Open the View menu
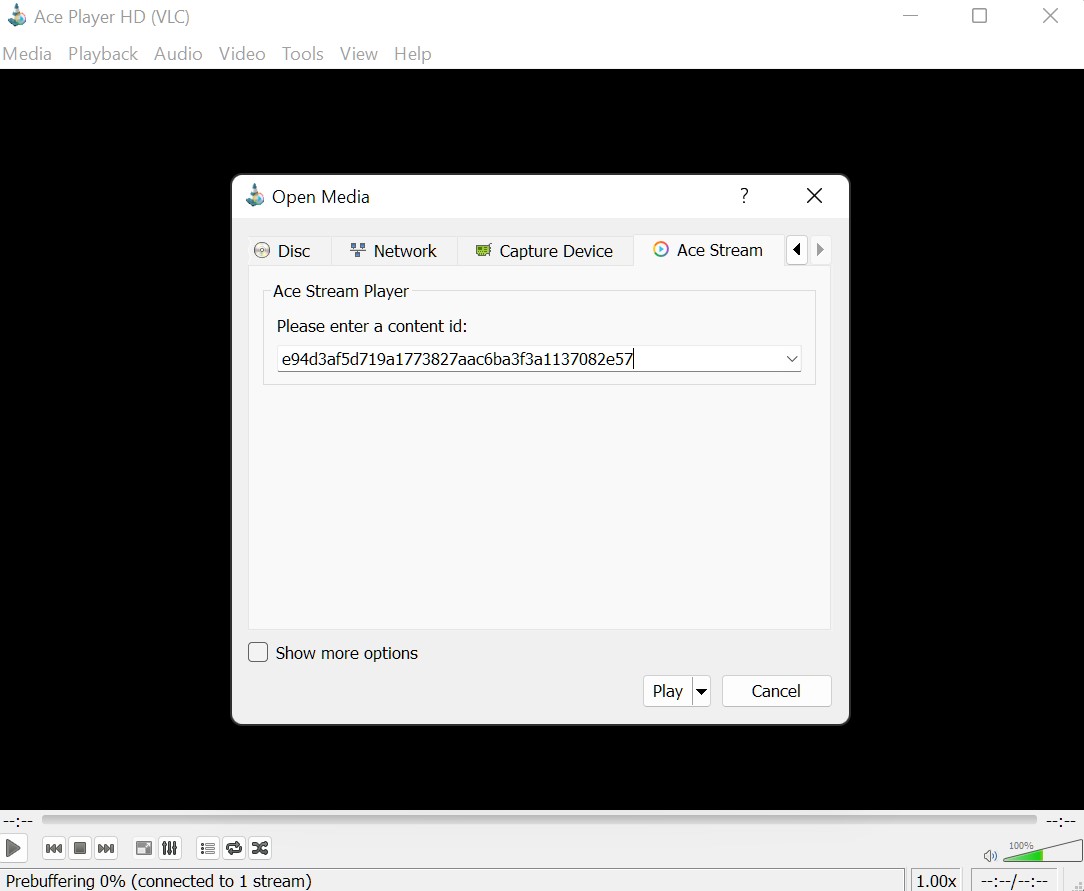 pyautogui.click(x=359, y=54)
